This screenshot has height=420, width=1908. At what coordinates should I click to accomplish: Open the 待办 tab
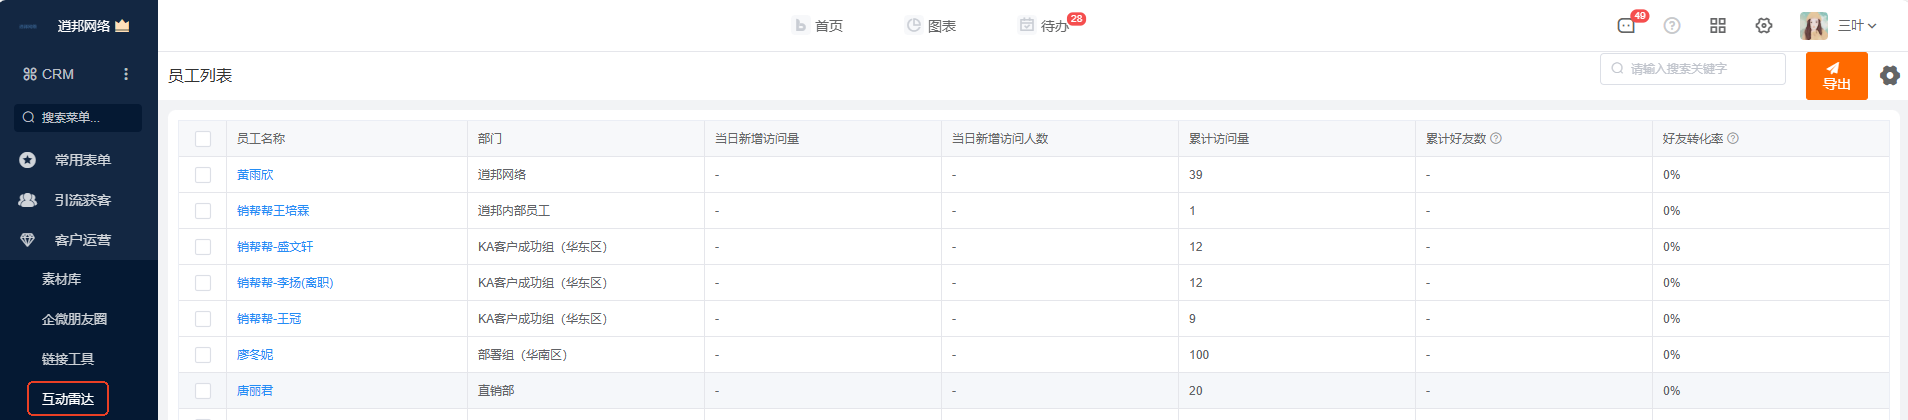pos(1045,26)
